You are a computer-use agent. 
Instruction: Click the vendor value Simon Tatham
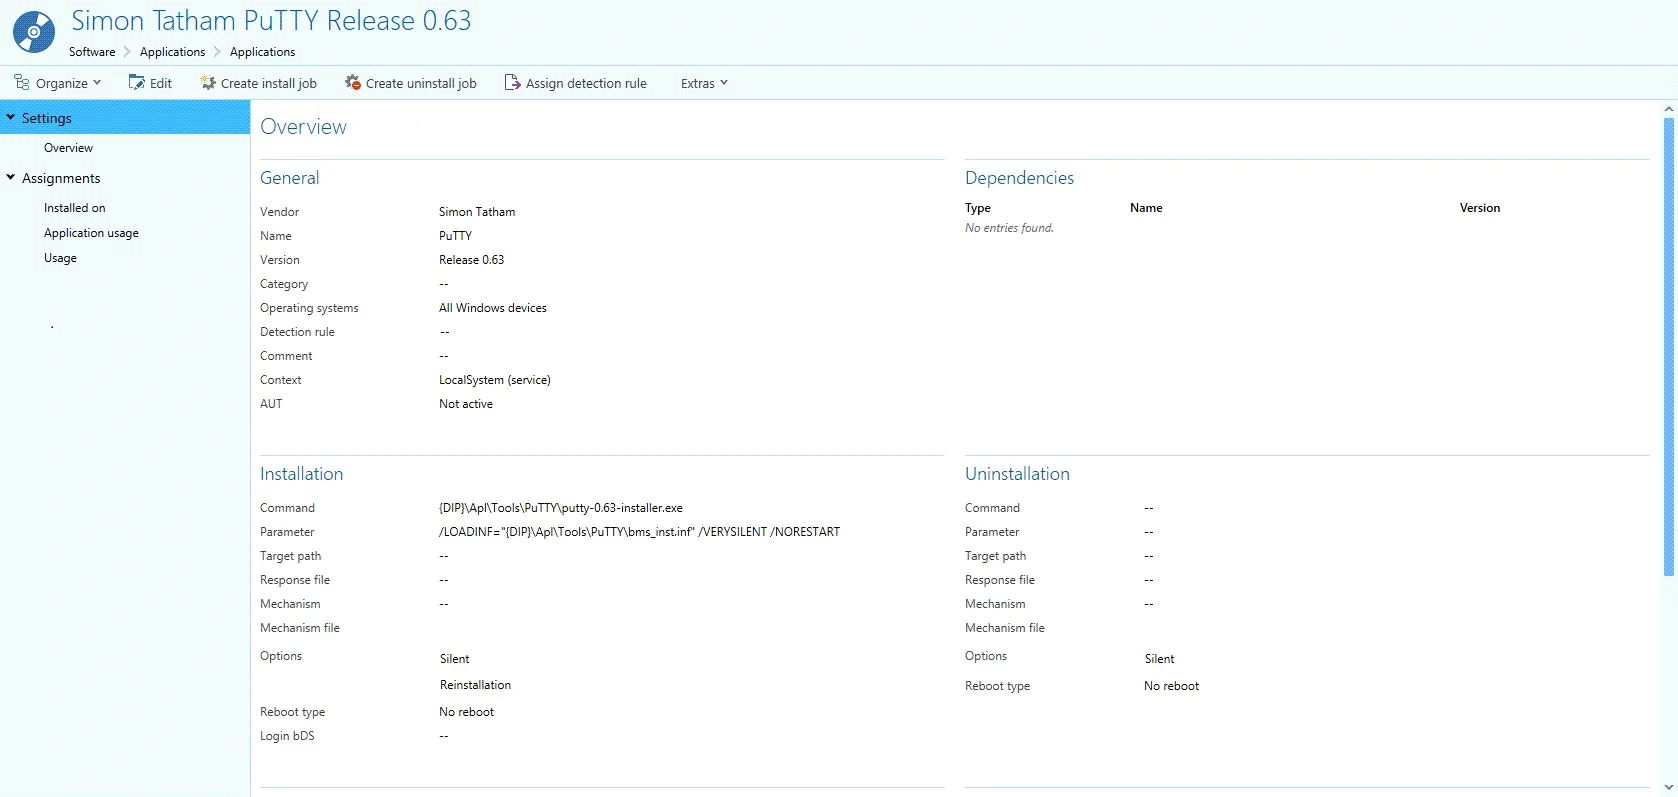tap(477, 212)
